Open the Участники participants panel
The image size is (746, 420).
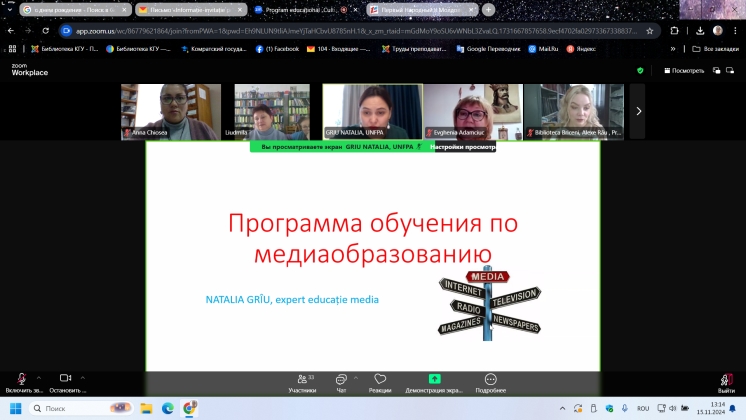click(x=301, y=383)
